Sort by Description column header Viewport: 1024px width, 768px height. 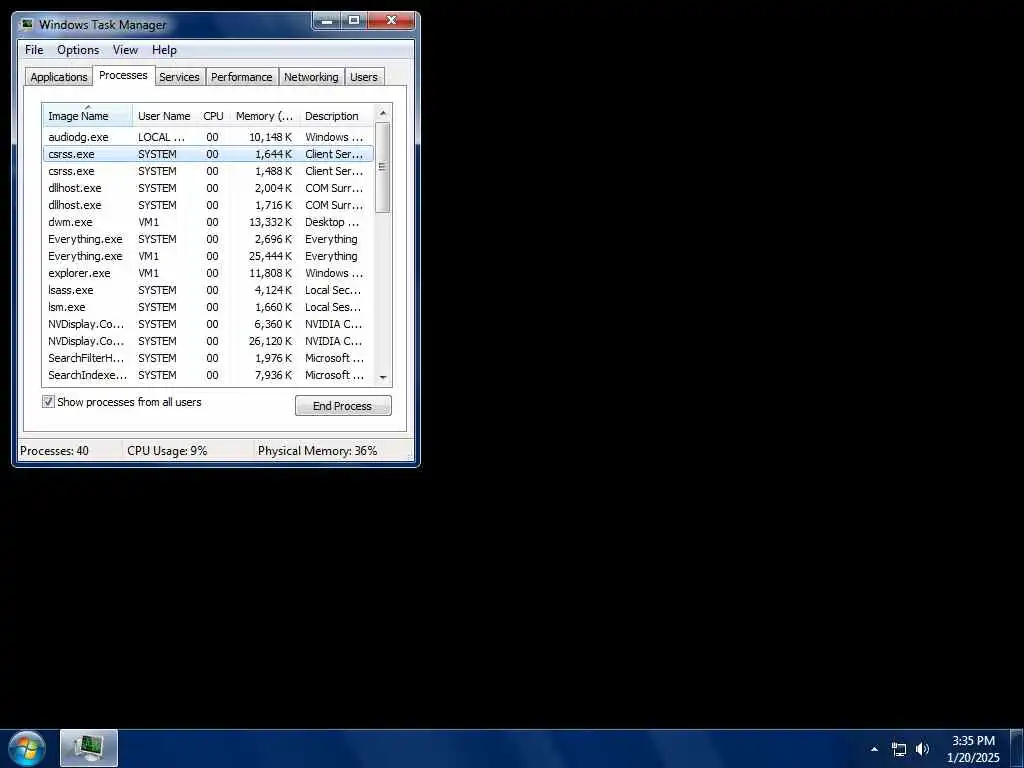click(x=335, y=116)
